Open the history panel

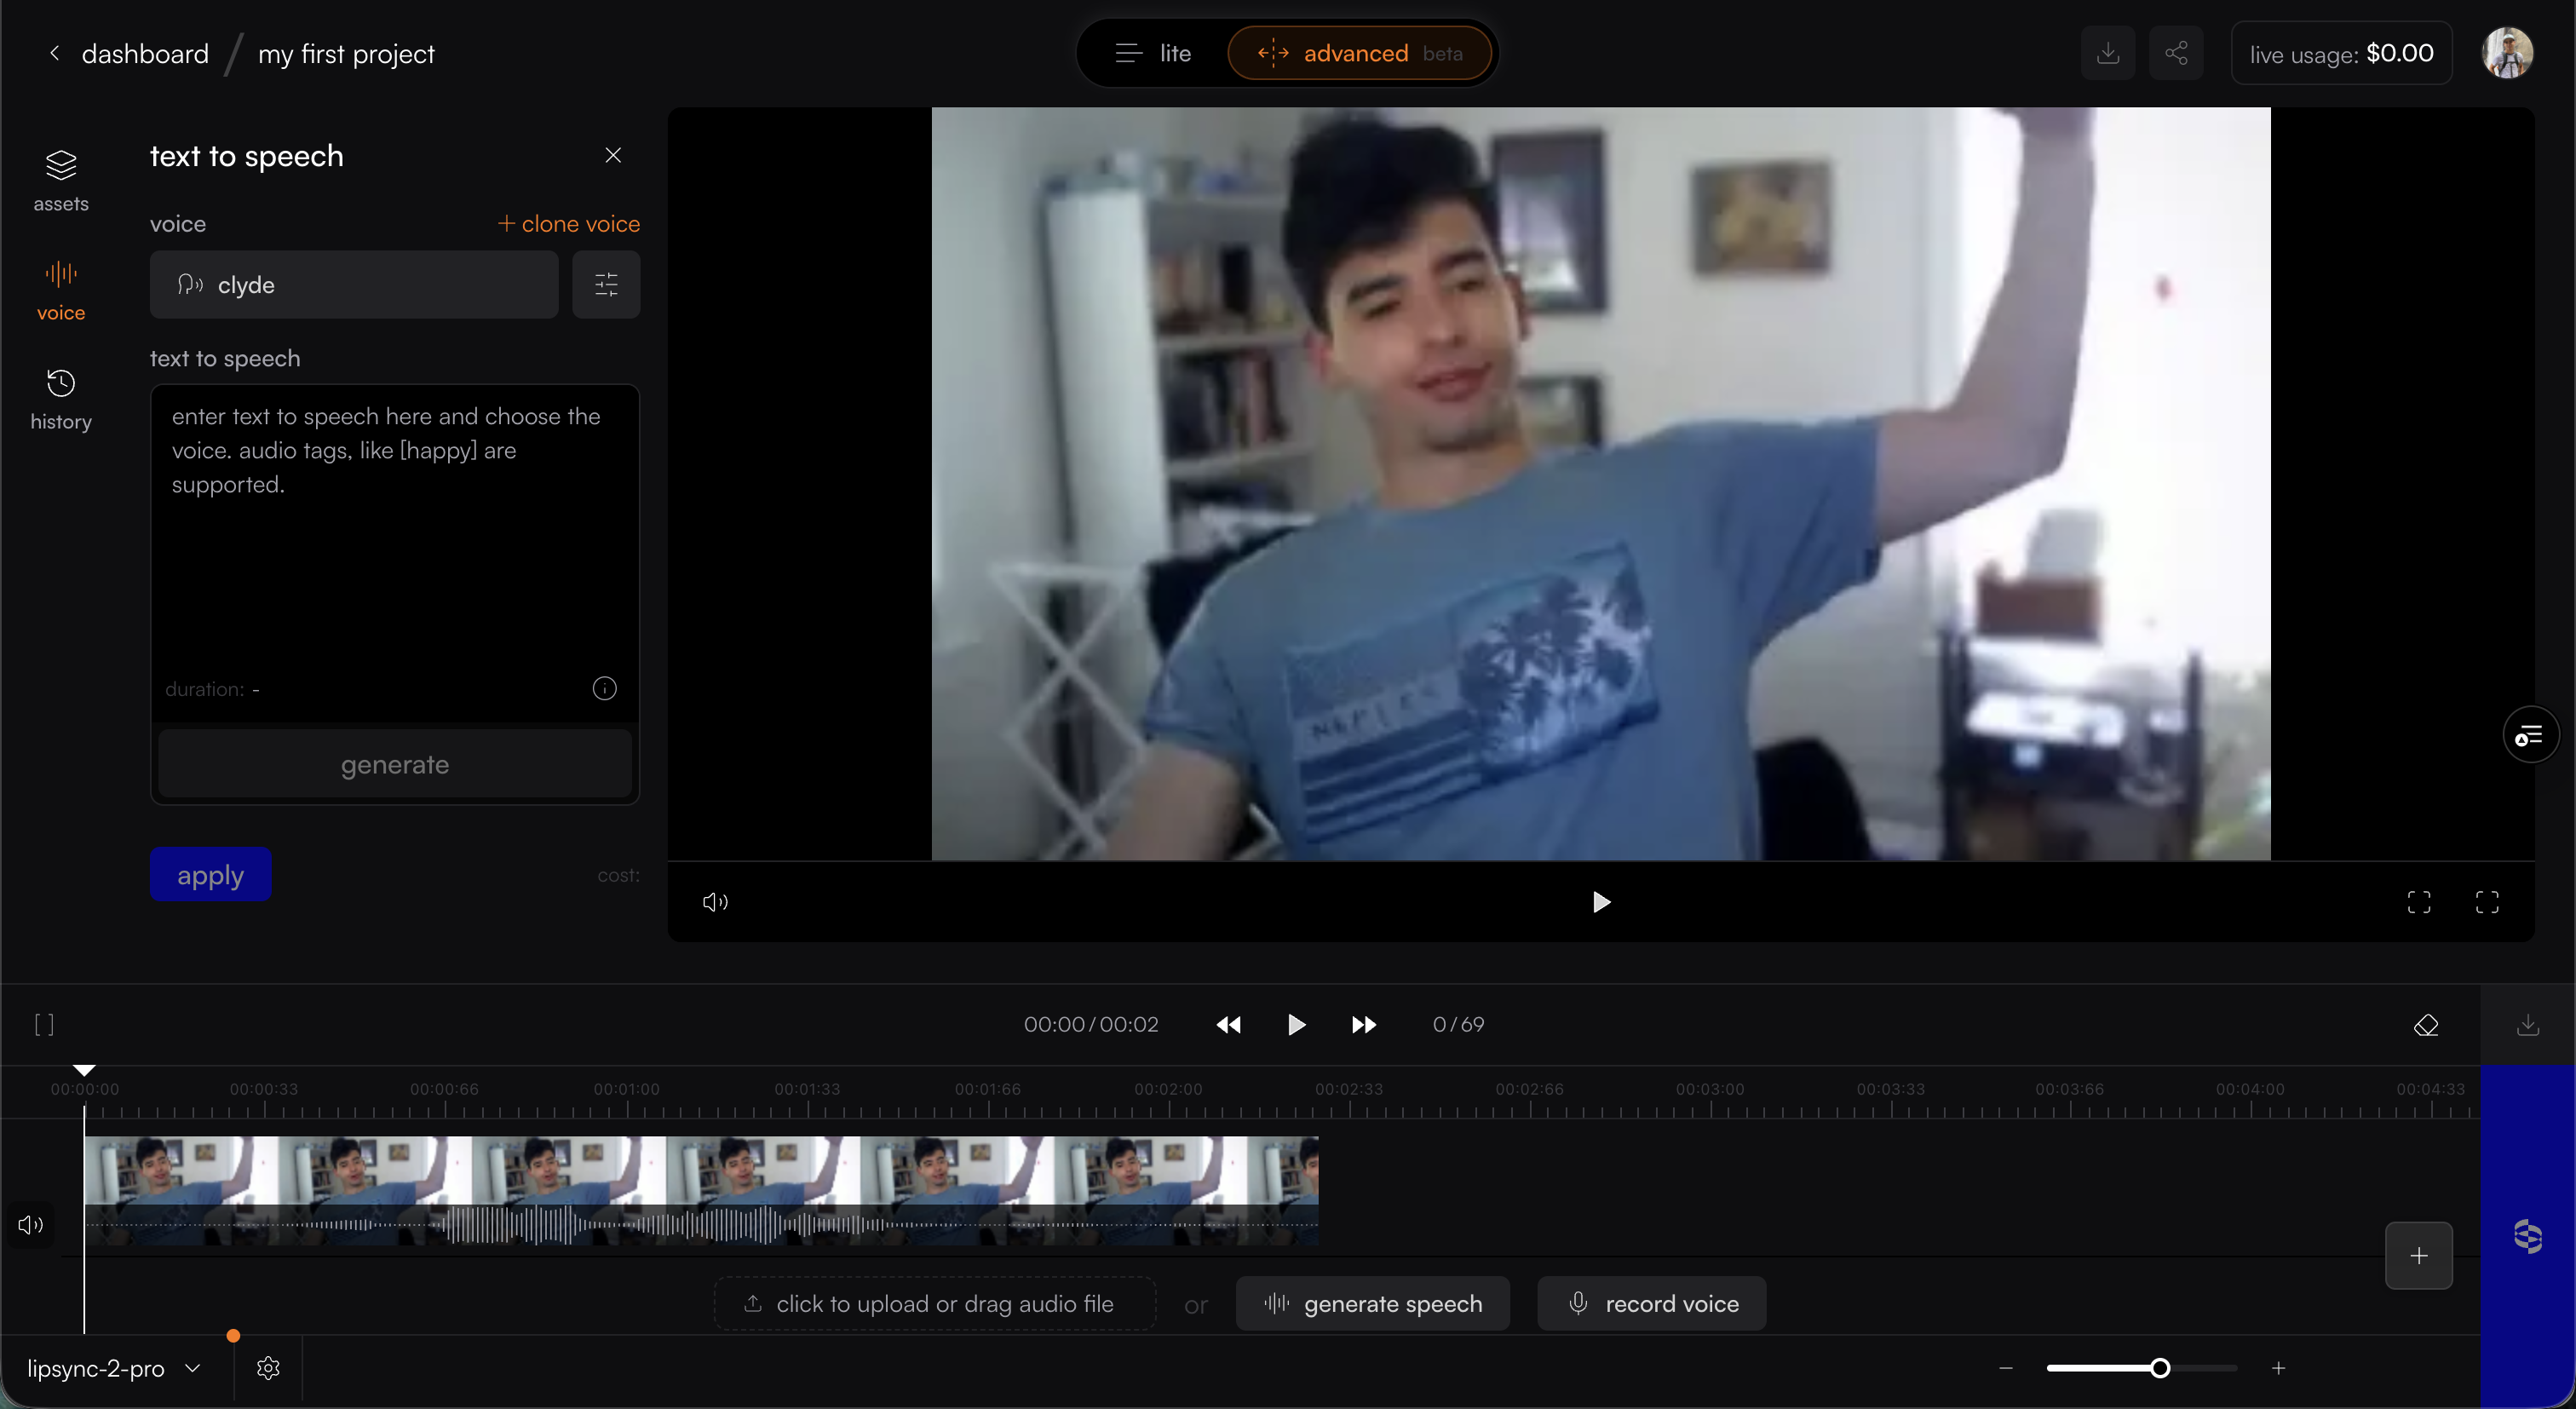tap(61, 399)
